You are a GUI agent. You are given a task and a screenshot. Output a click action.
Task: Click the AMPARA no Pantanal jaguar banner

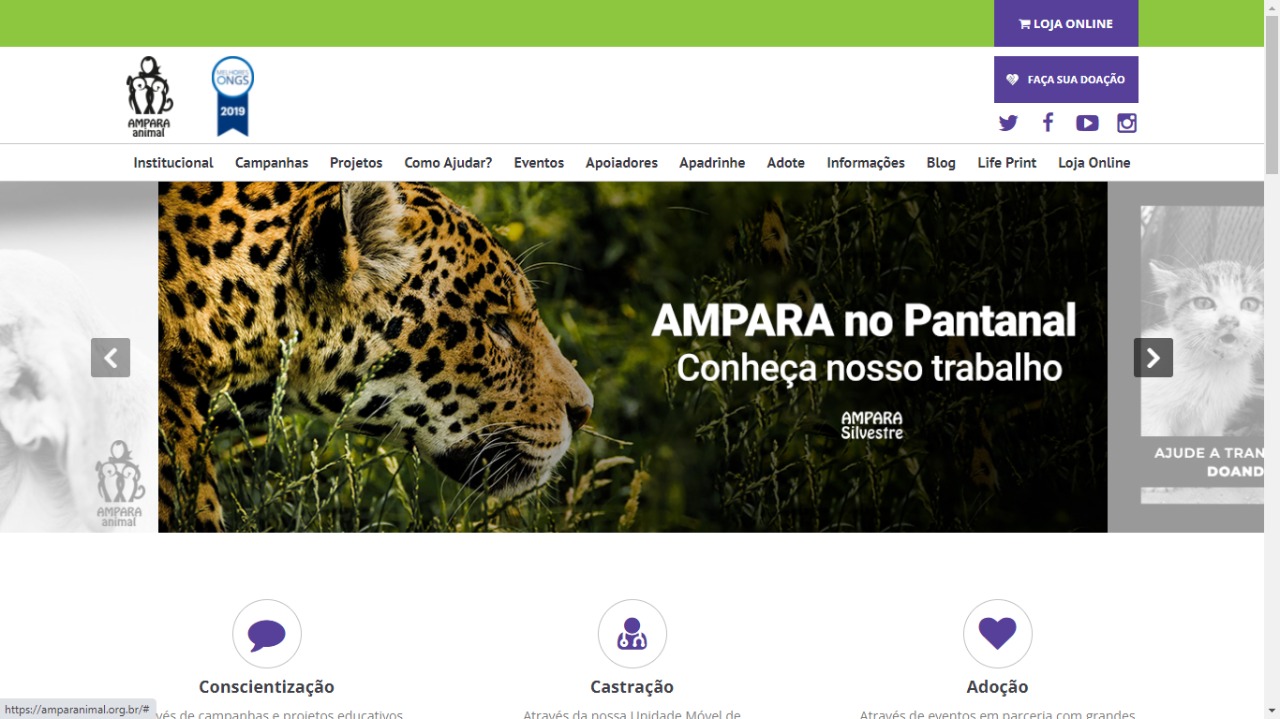[632, 357]
